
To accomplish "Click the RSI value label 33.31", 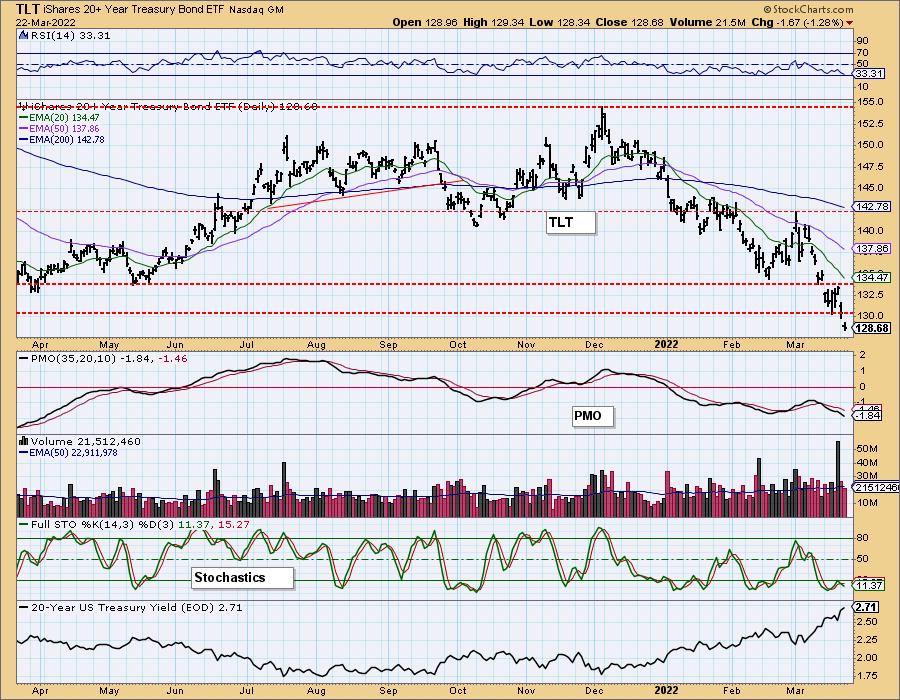I will (x=868, y=74).
